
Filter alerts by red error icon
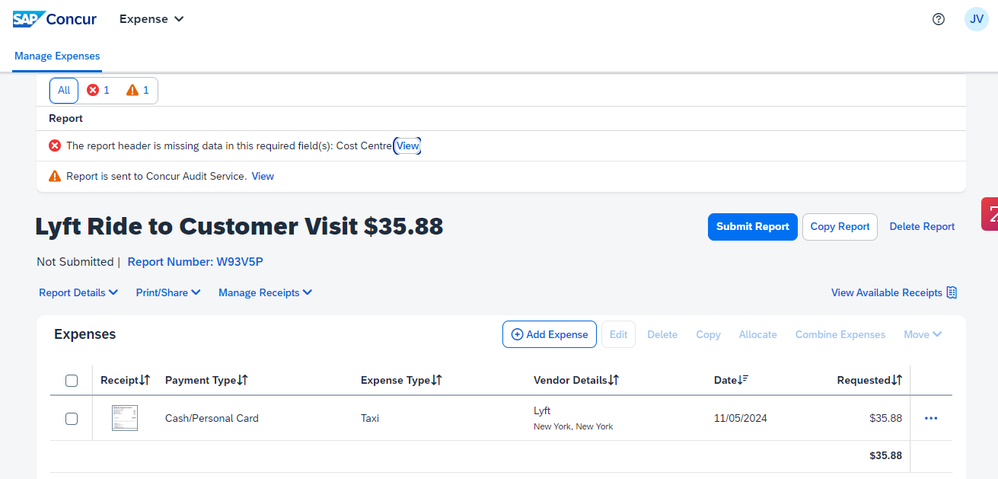pos(98,90)
